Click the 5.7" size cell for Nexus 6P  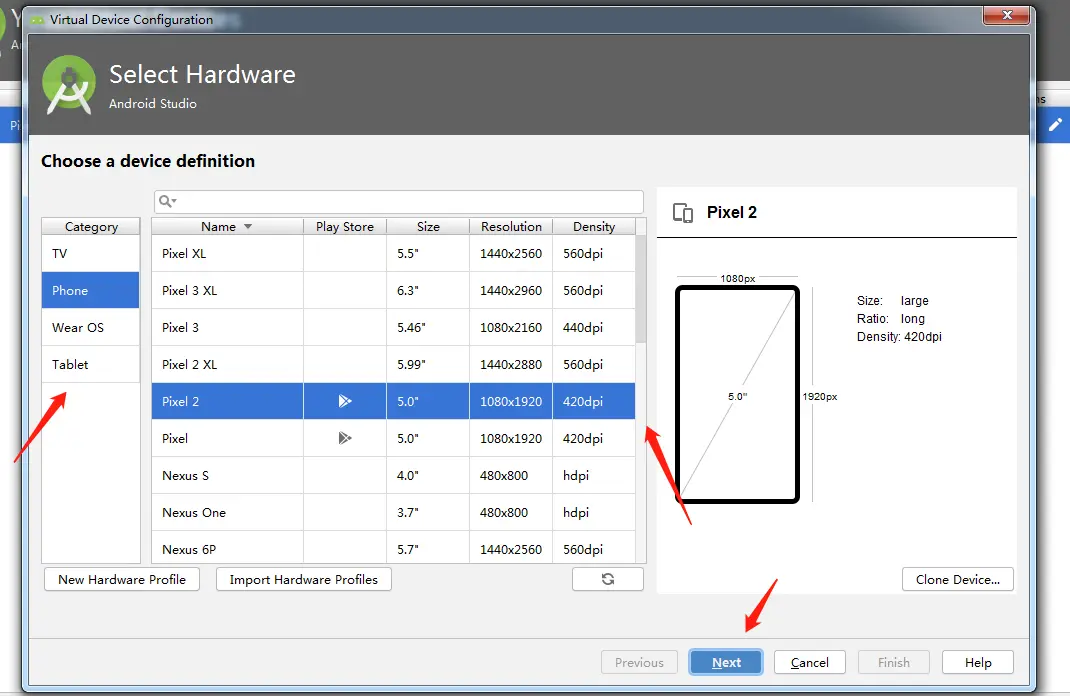(428, 548)
